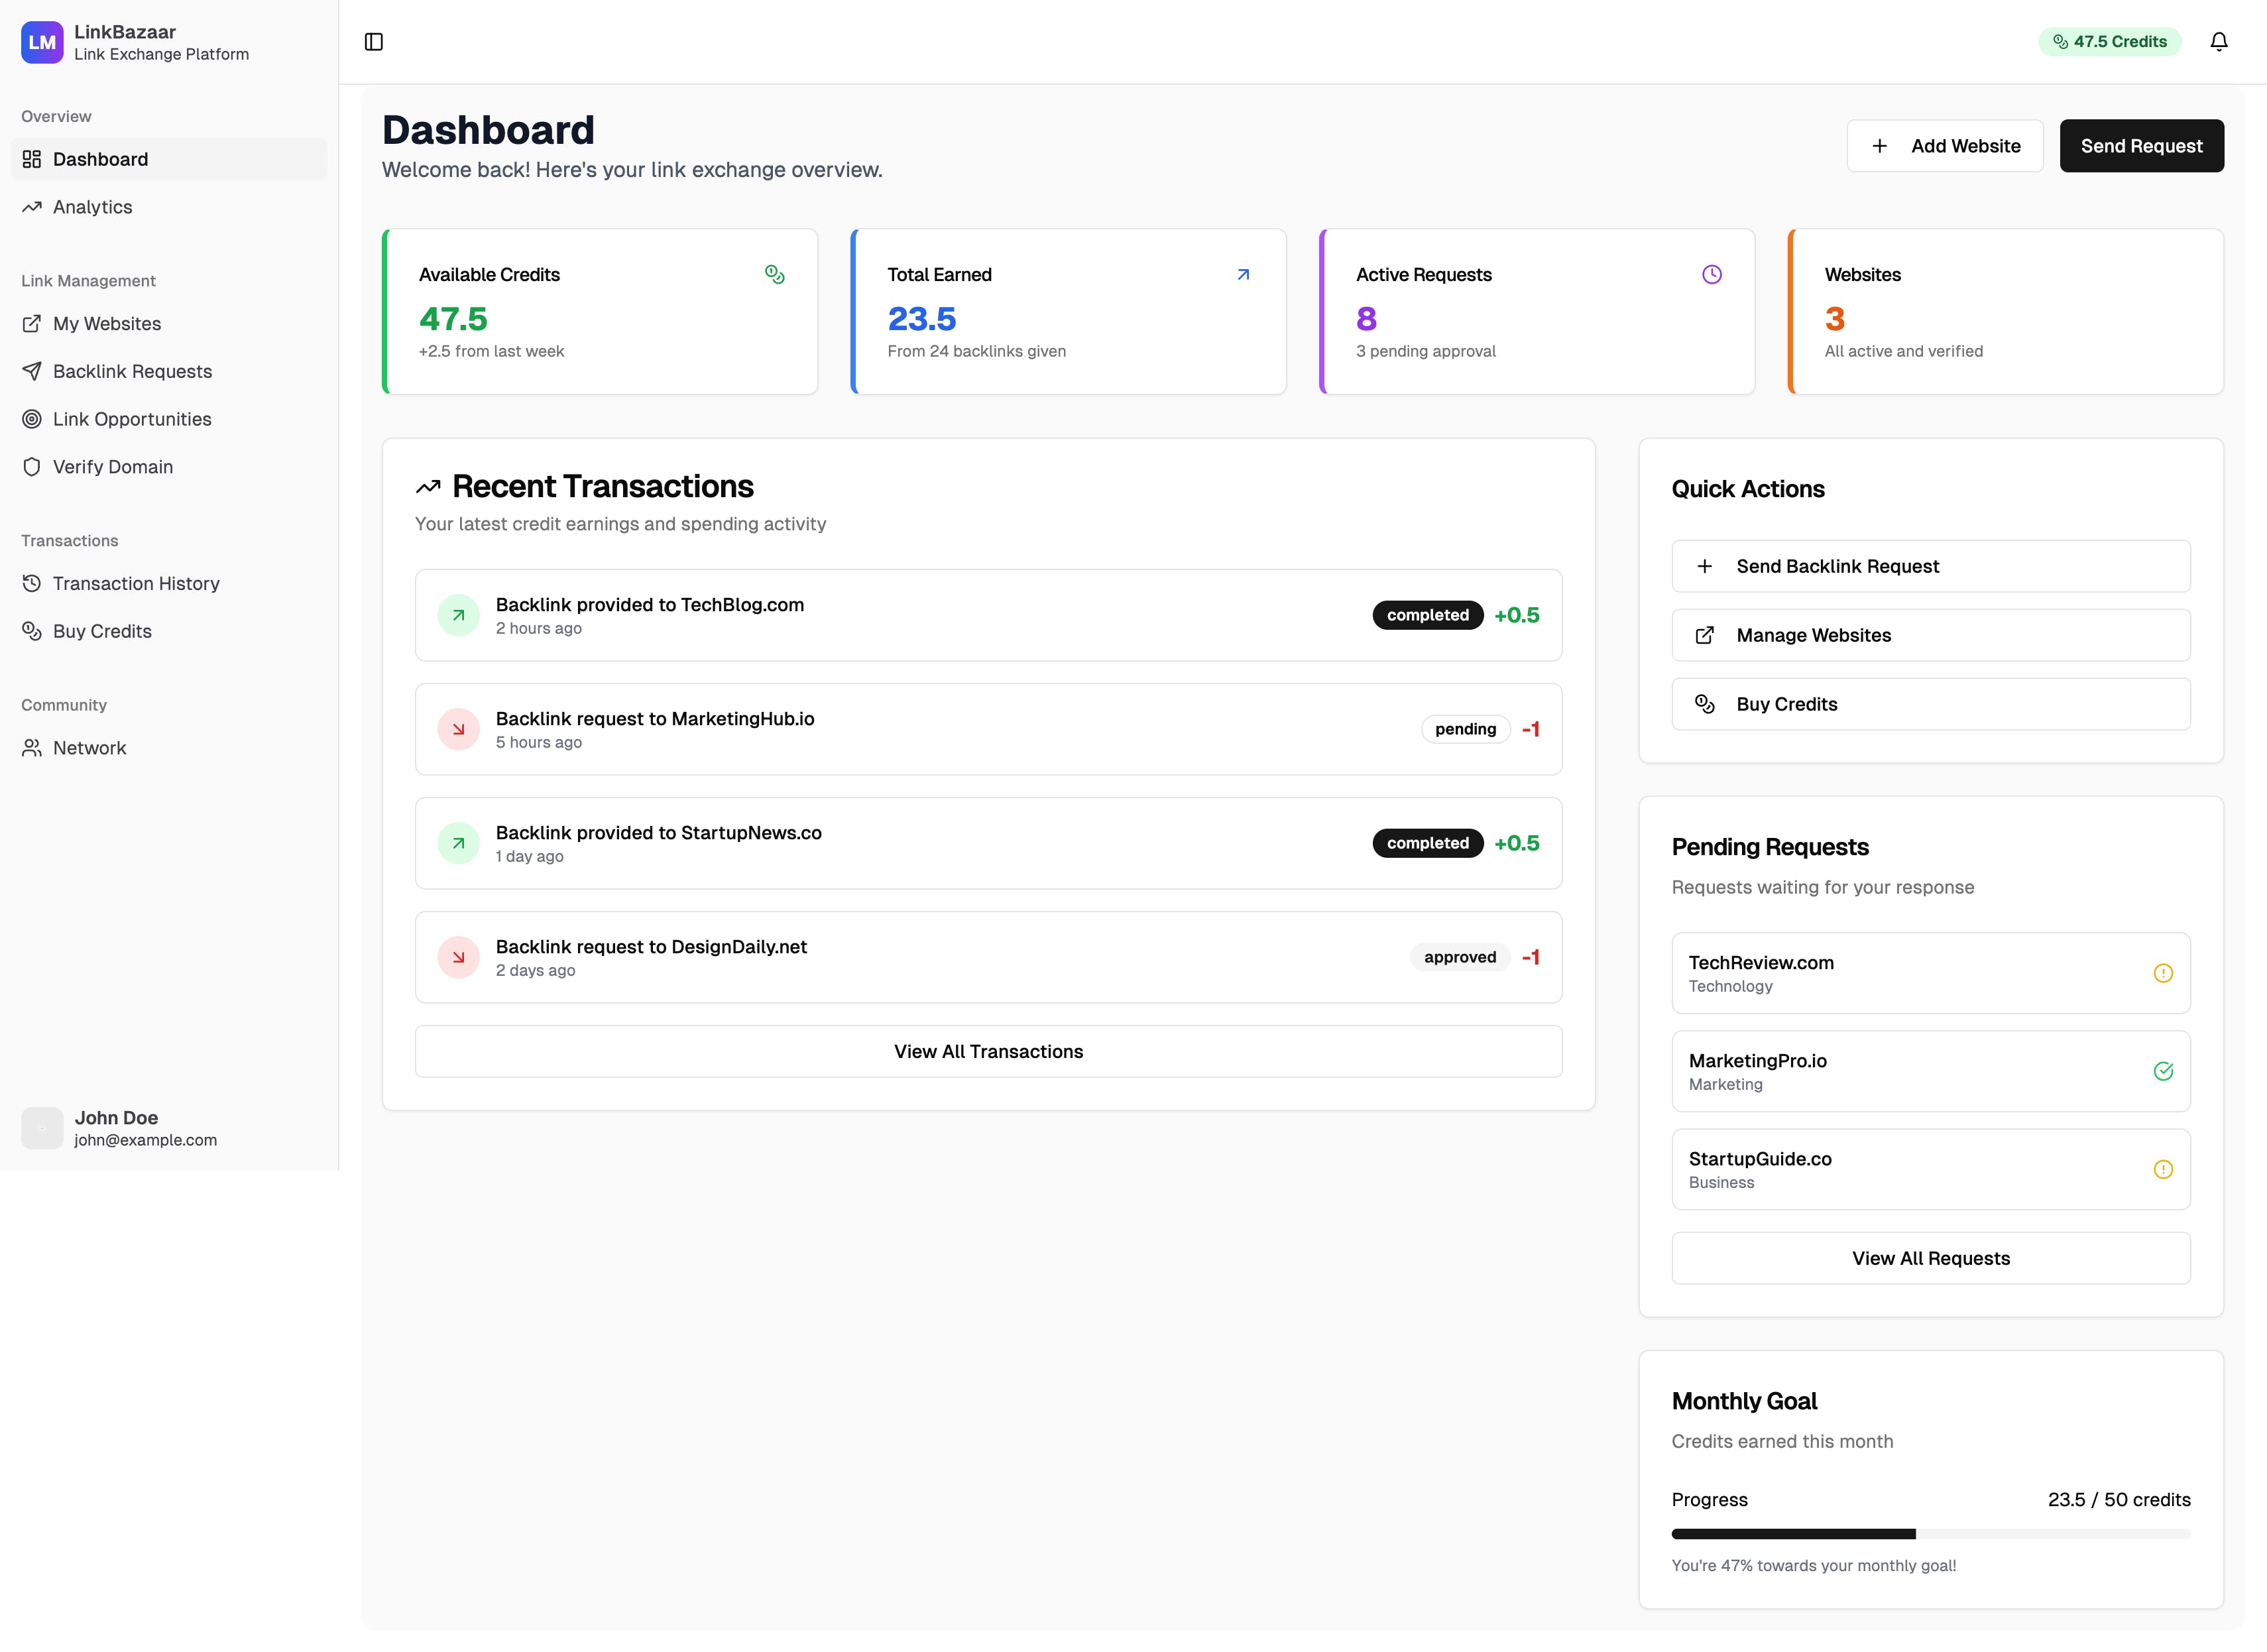The height and width of the screenshot is (1652, 2267).
Task: Open the Active Requests card
Action: point(1537,312)
